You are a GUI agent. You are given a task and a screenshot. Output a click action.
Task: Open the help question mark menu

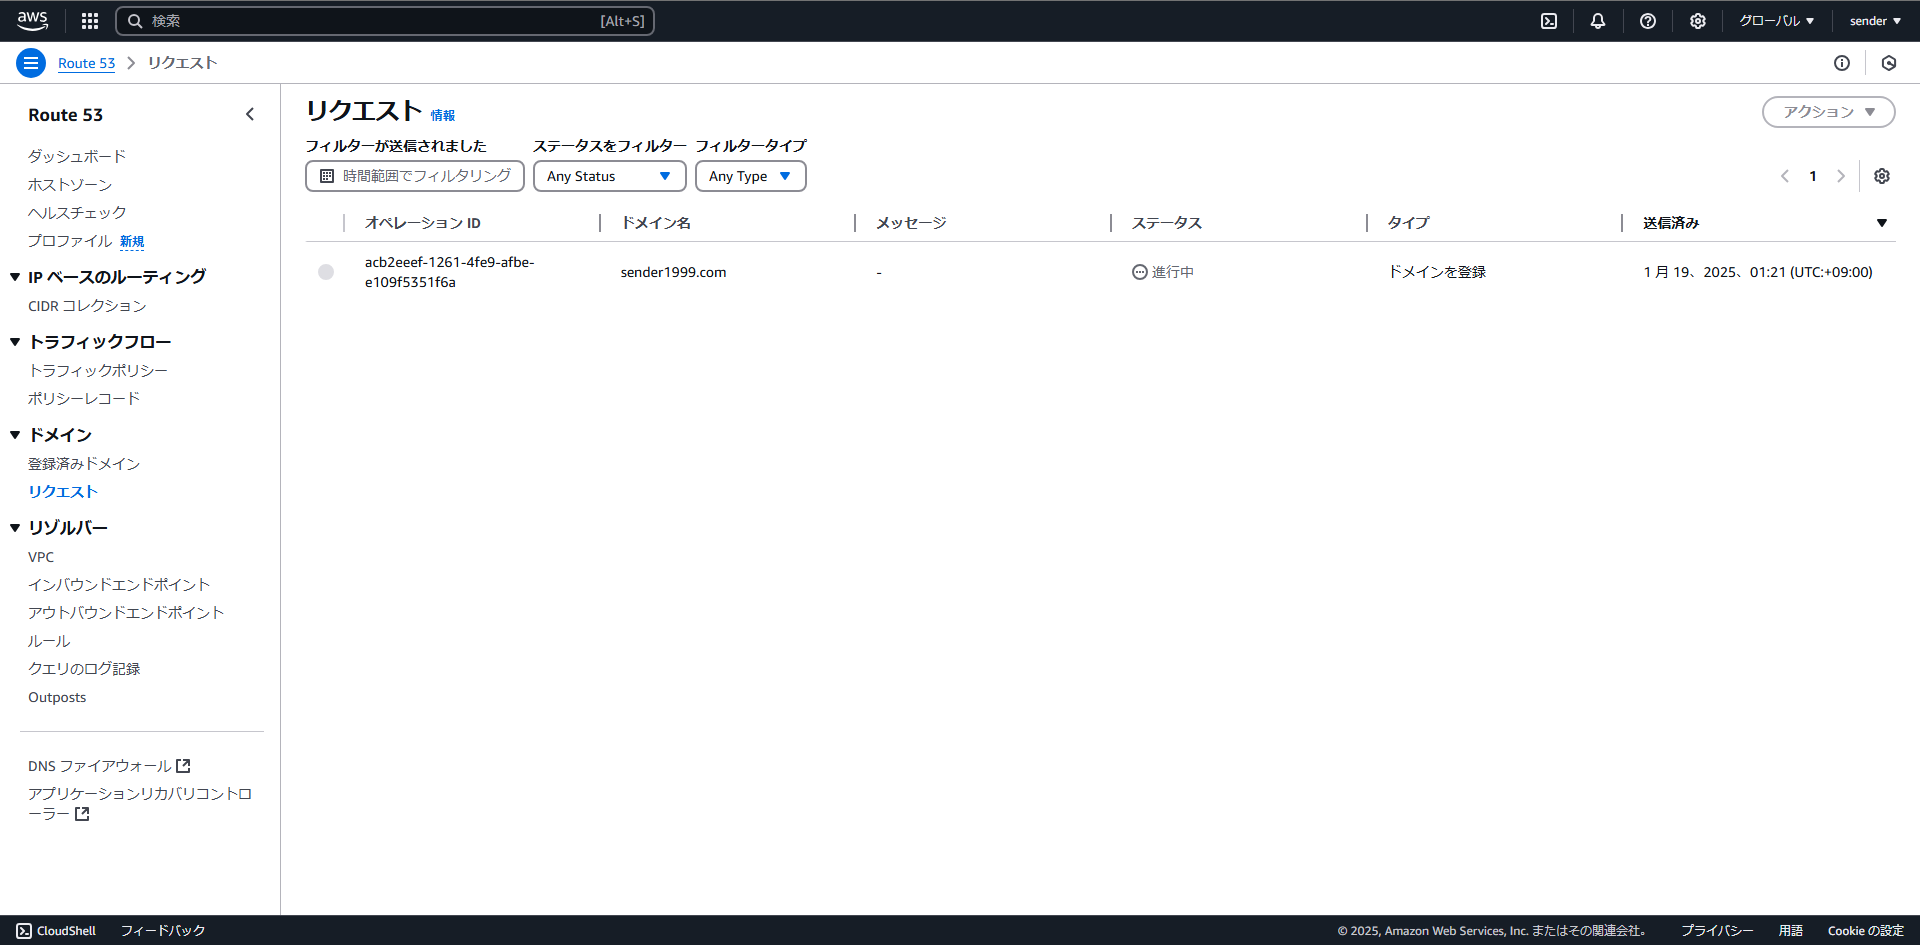[1648, 21]
